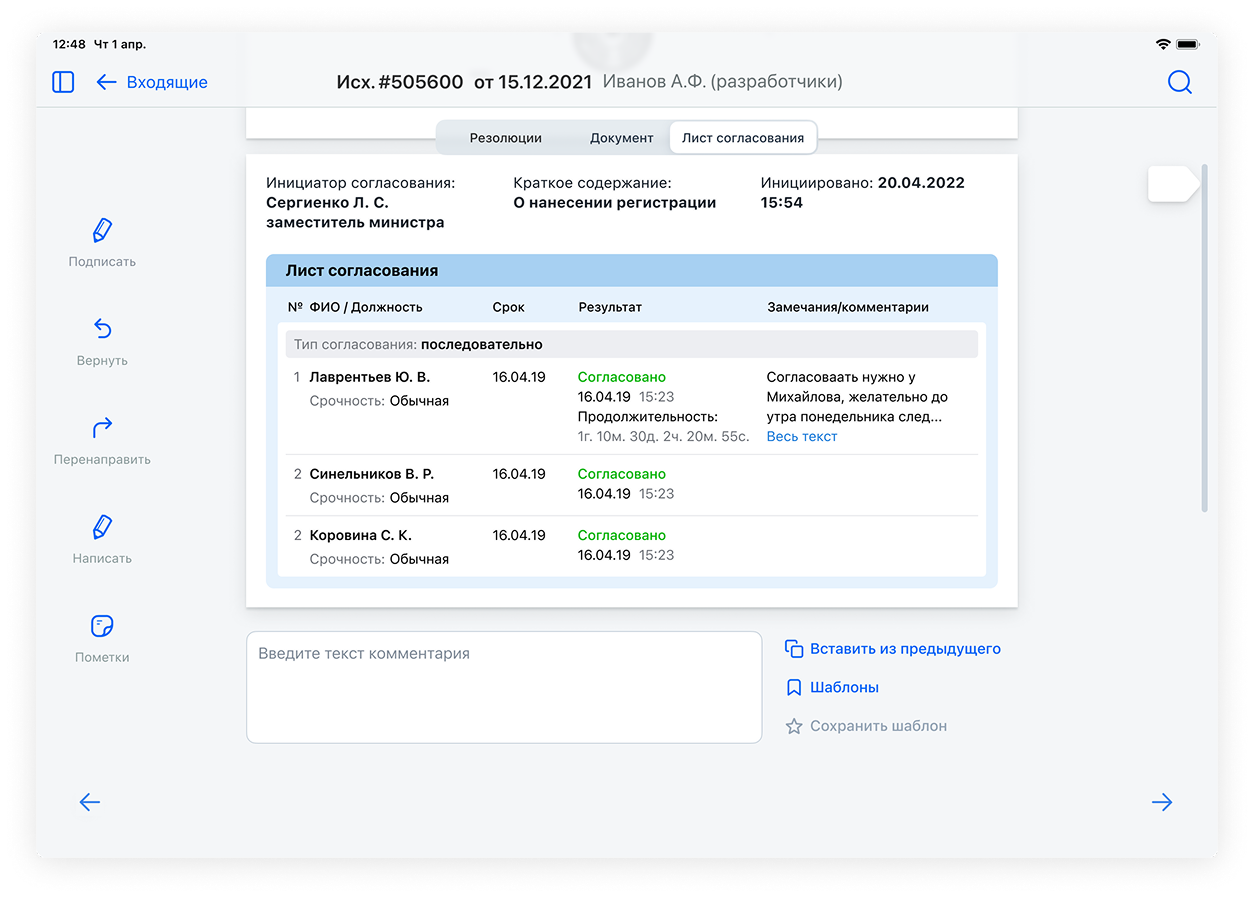Click the white tag handle on right edge
This screenshot has height=898, width=1254.
(1172, 184)
